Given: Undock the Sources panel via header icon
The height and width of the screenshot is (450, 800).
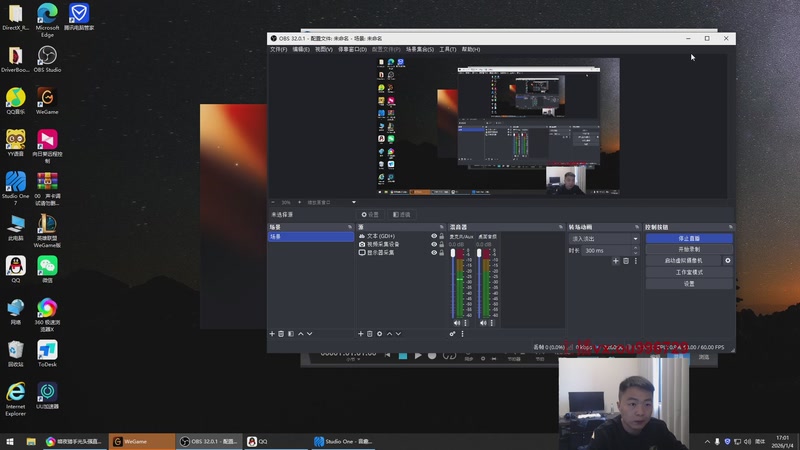Looking at the screenshot, I should pyautogui.click(x=442, y=227).
